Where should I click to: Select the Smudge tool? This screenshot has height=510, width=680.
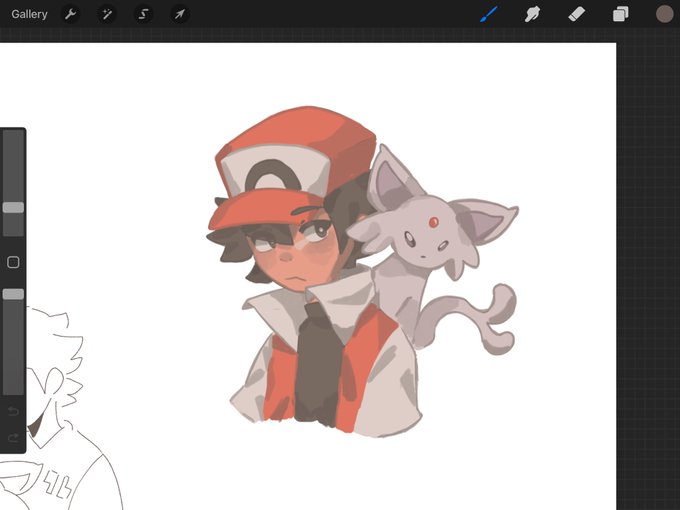(533, 14)
